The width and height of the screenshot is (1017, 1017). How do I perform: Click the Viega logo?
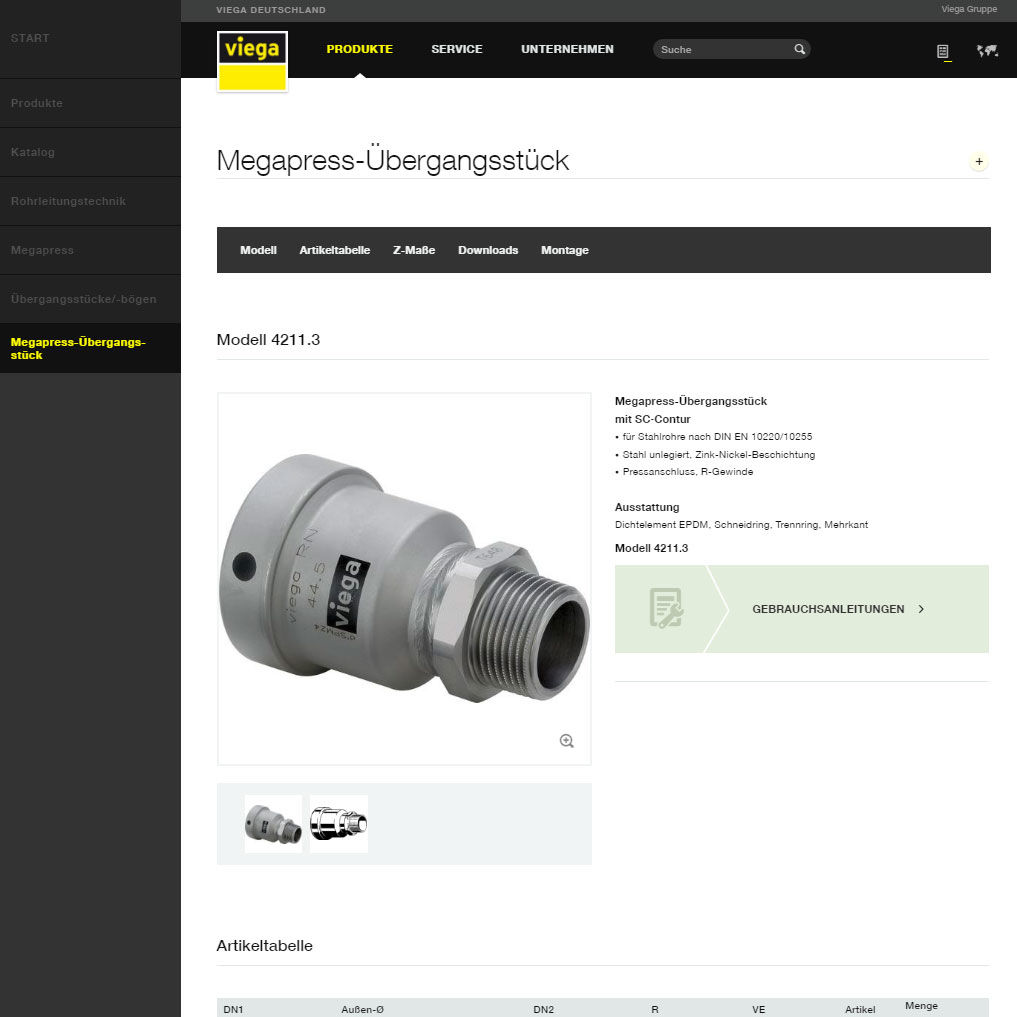[252, 62]
